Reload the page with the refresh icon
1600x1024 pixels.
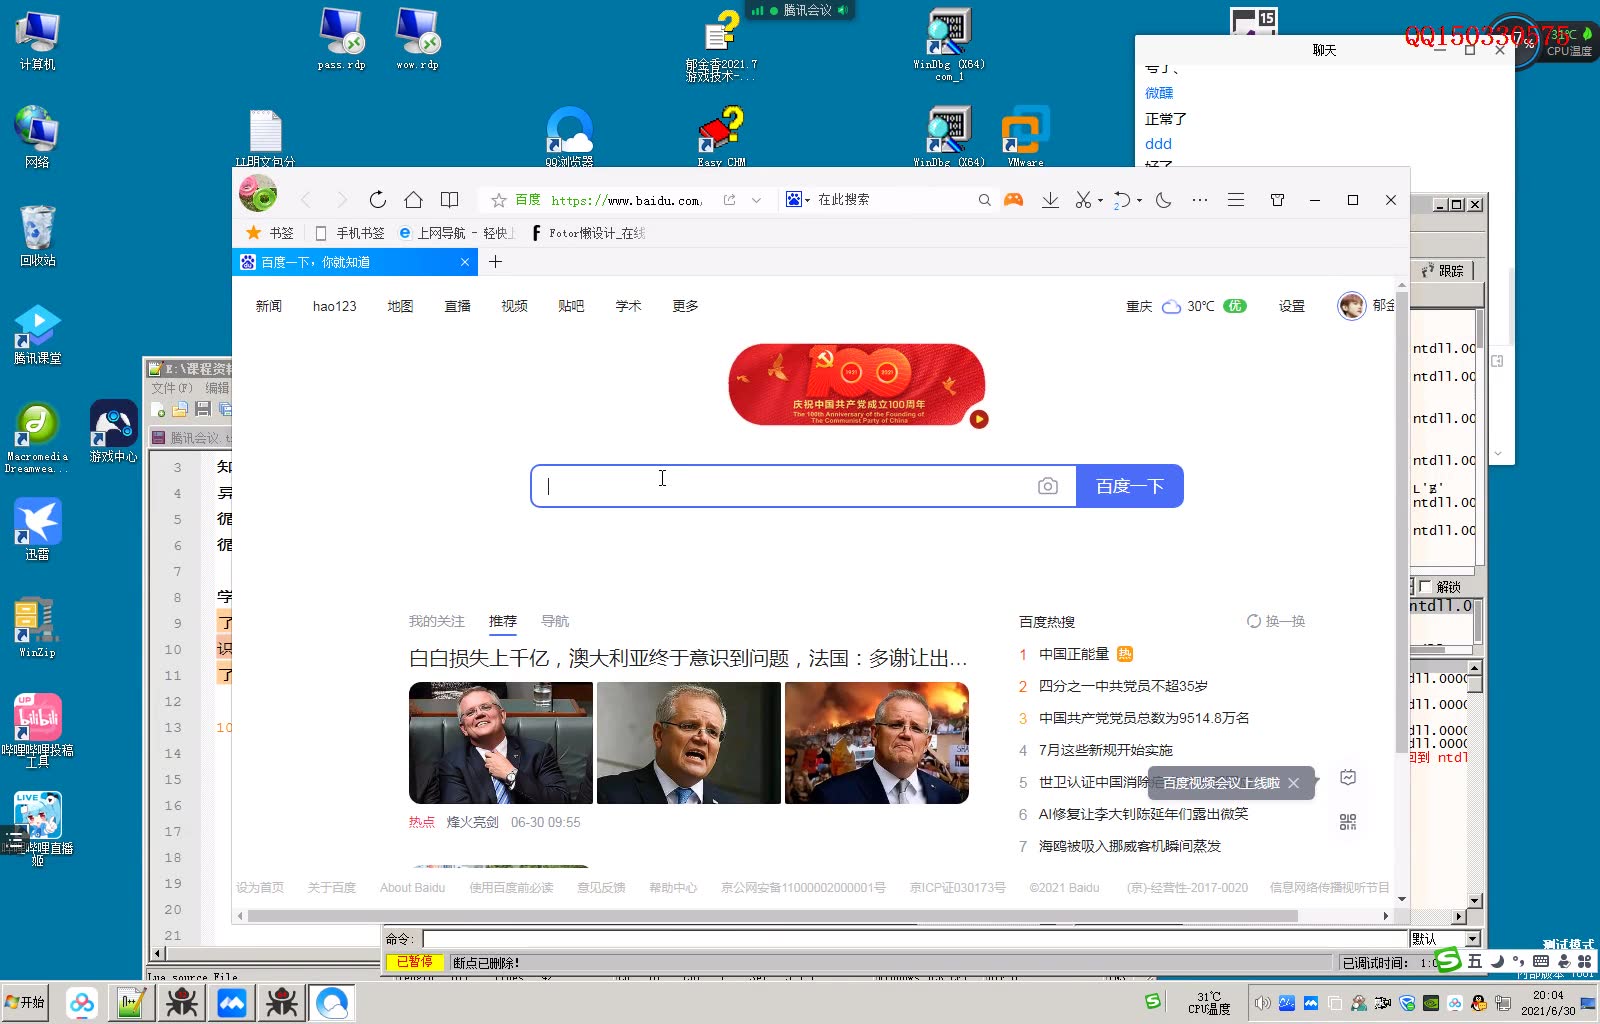coord(377,199)
